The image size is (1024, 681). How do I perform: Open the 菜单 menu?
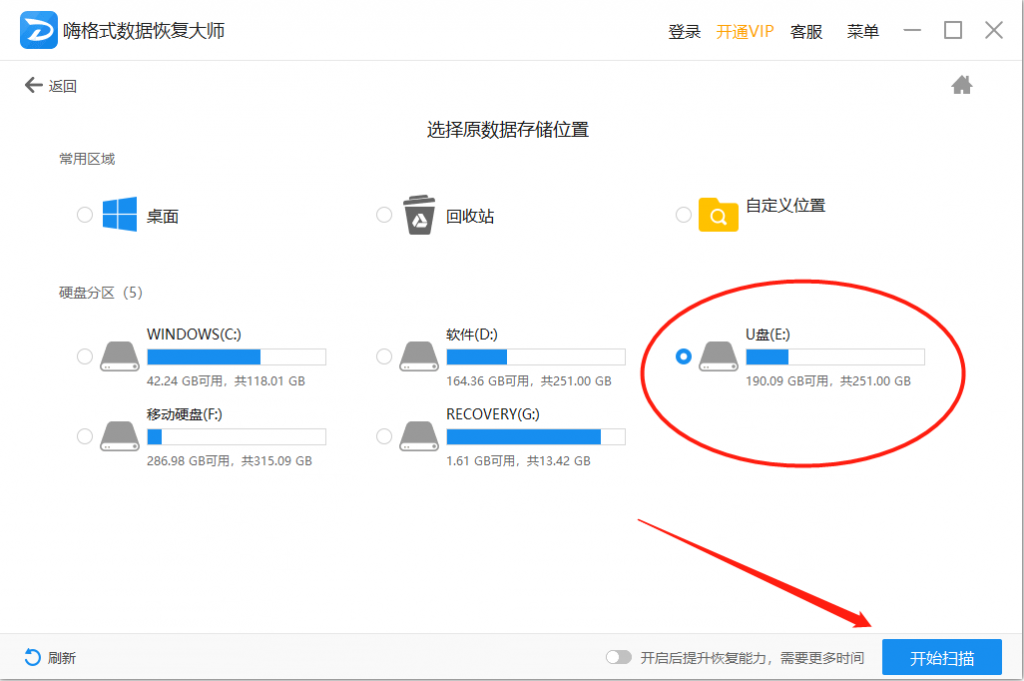pyautogui.click(x=863, y=31)
